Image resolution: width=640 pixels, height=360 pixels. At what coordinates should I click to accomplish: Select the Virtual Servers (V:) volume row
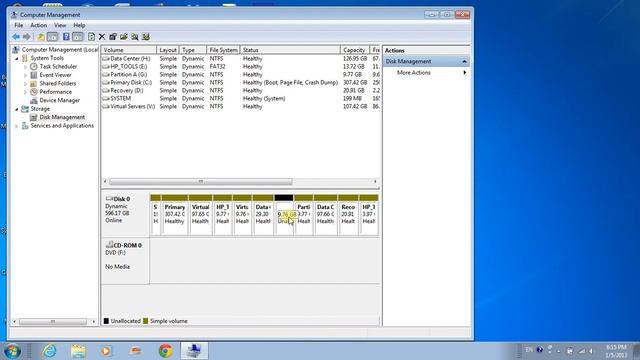coord(241,107)
